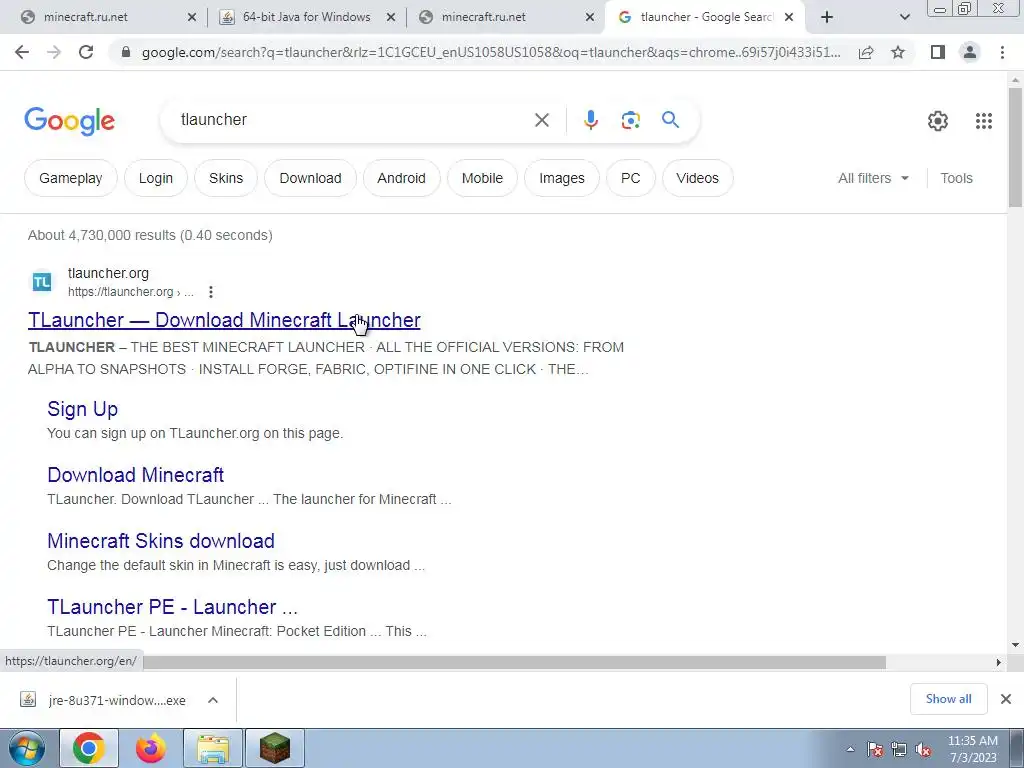Viewport: 1024px width, 768px height.
Task: Reload the Google search page
Action: (86, 52)
